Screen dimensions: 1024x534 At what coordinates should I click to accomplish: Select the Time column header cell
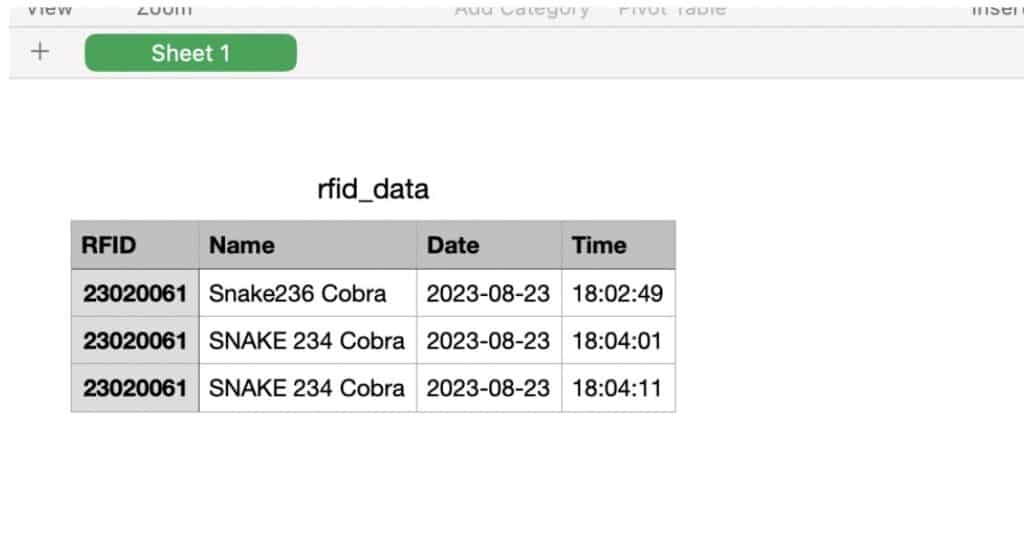pyautogui.click(x=617, y=245)
